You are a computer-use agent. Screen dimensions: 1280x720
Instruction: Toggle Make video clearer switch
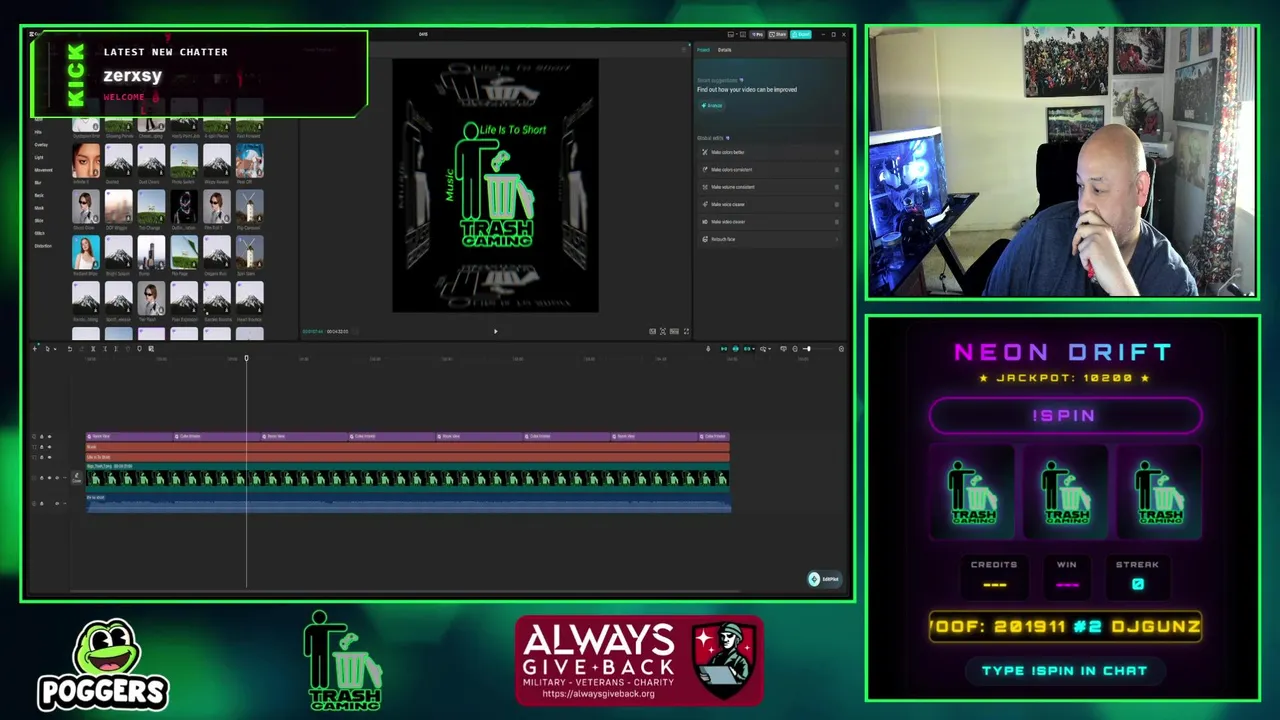click(836, 222)
